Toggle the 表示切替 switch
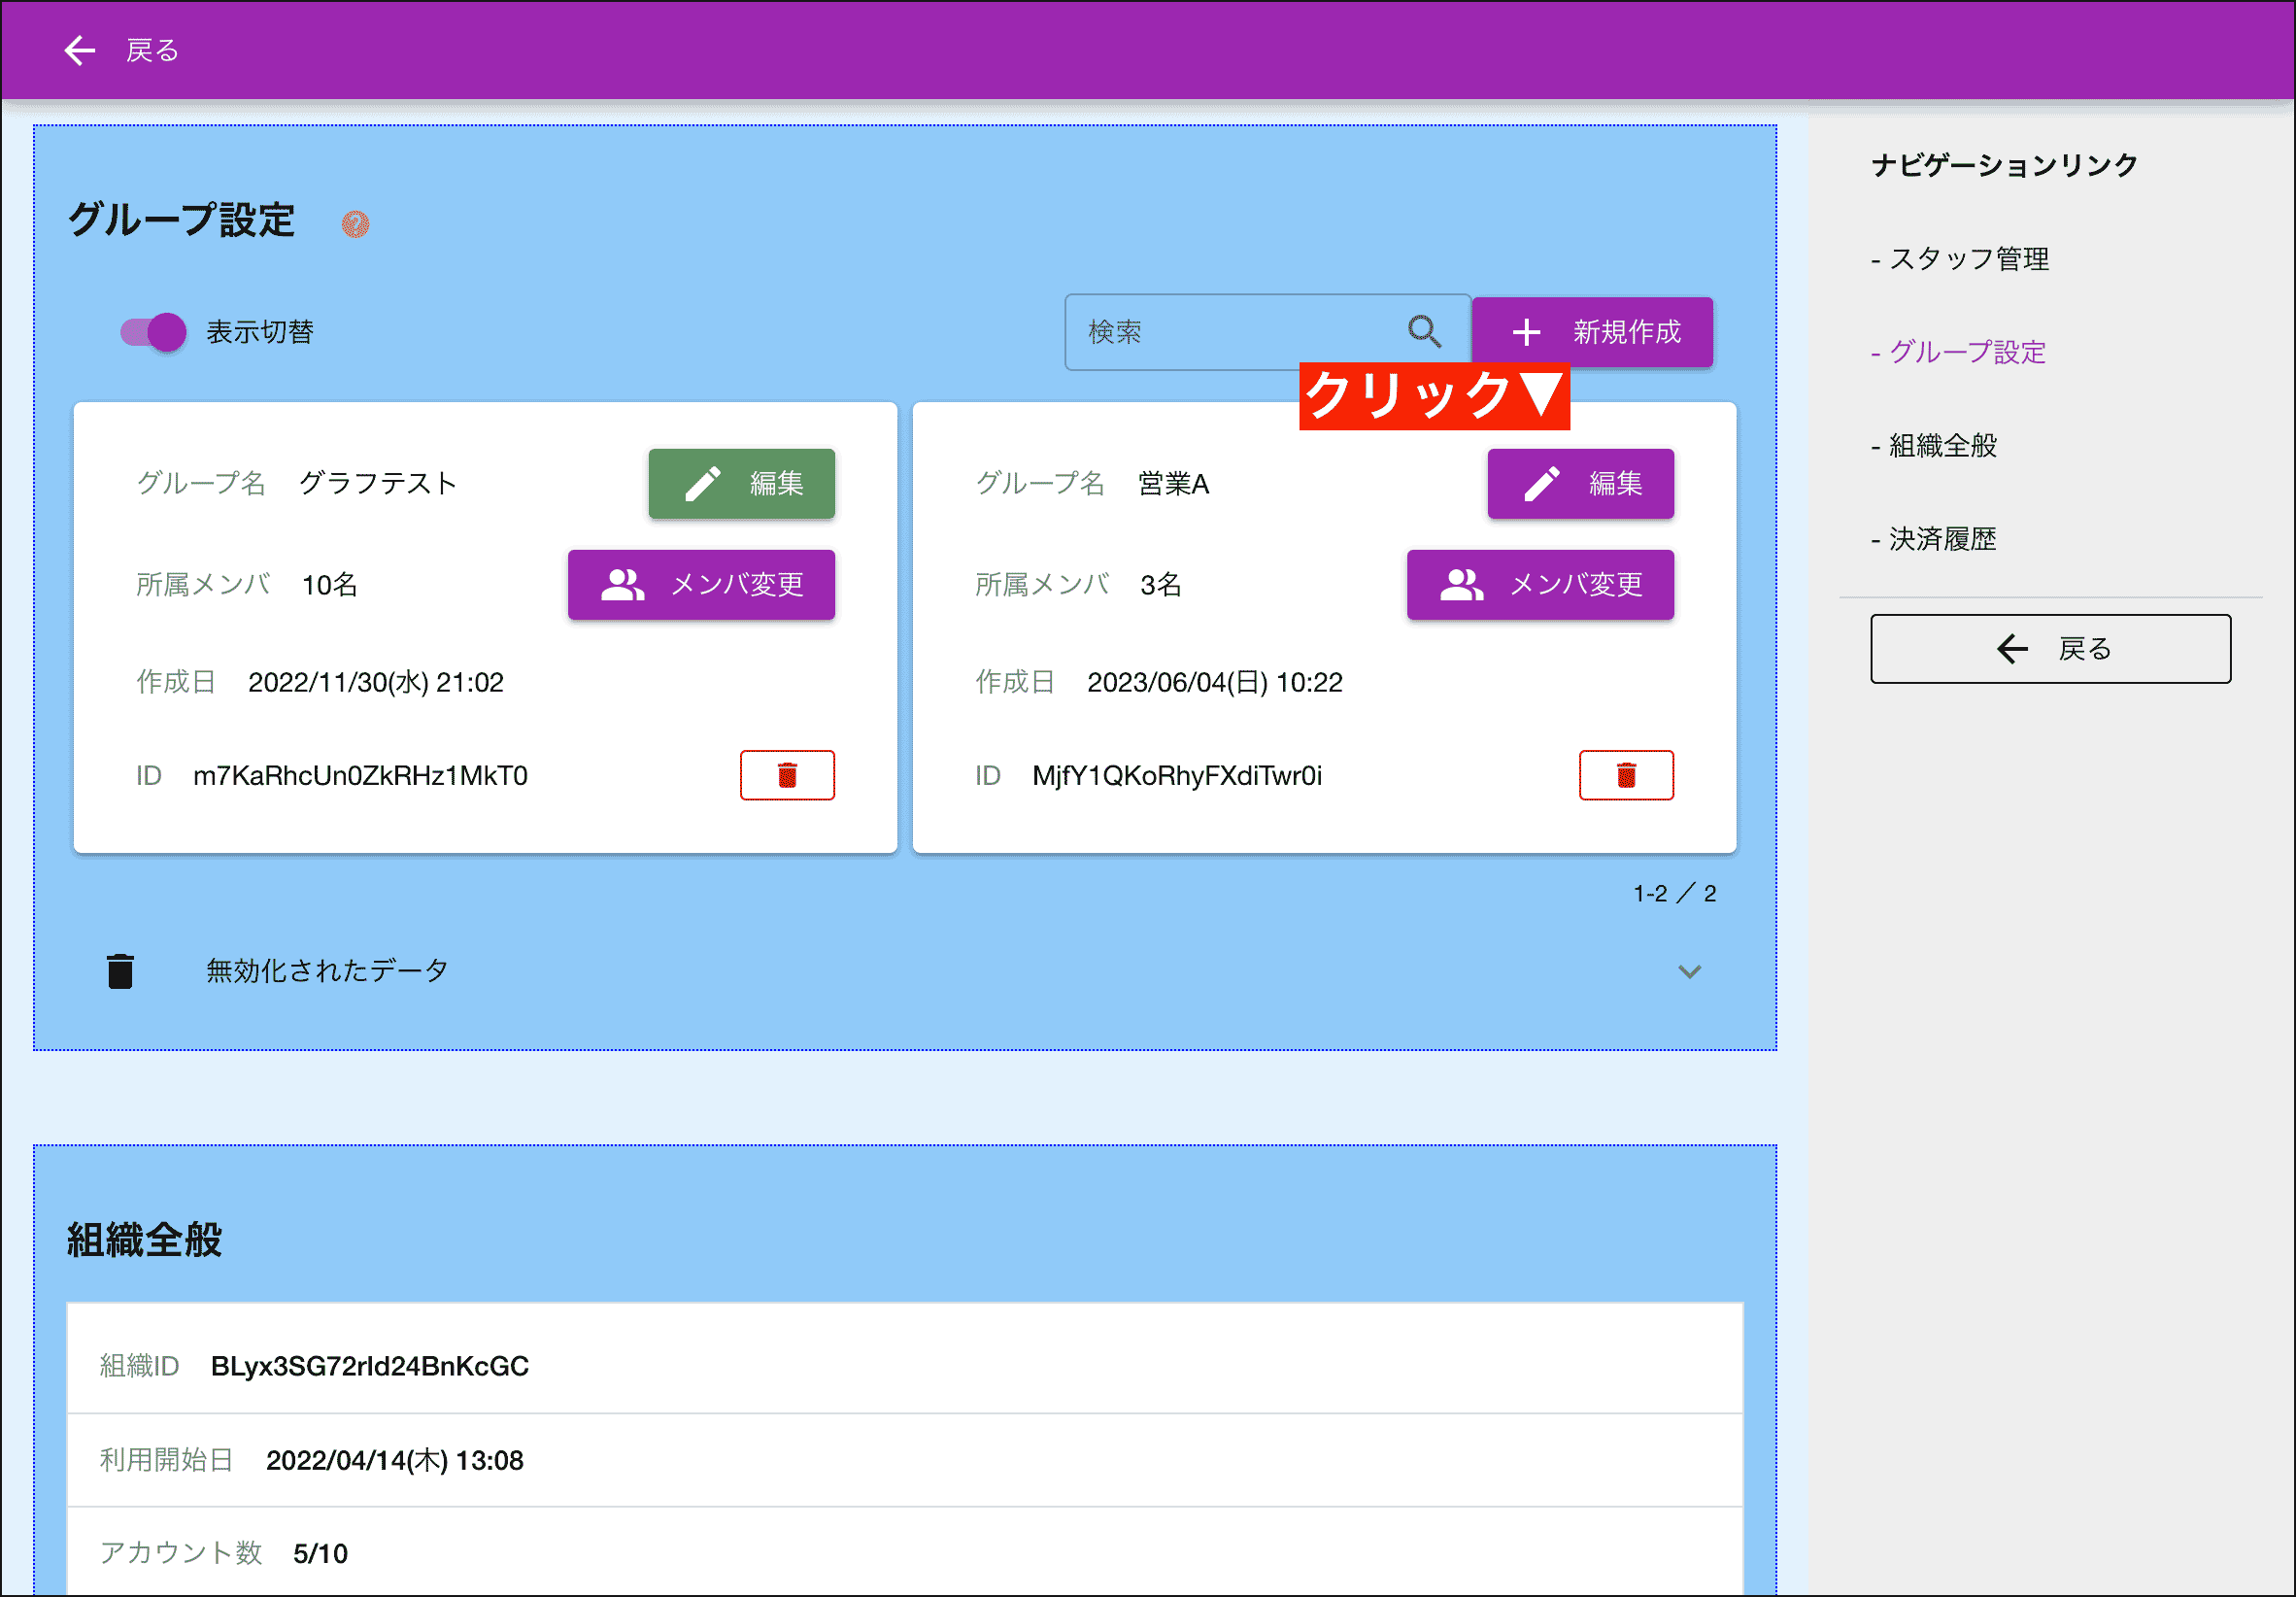 pyautogui.click(x=154, y=332)
